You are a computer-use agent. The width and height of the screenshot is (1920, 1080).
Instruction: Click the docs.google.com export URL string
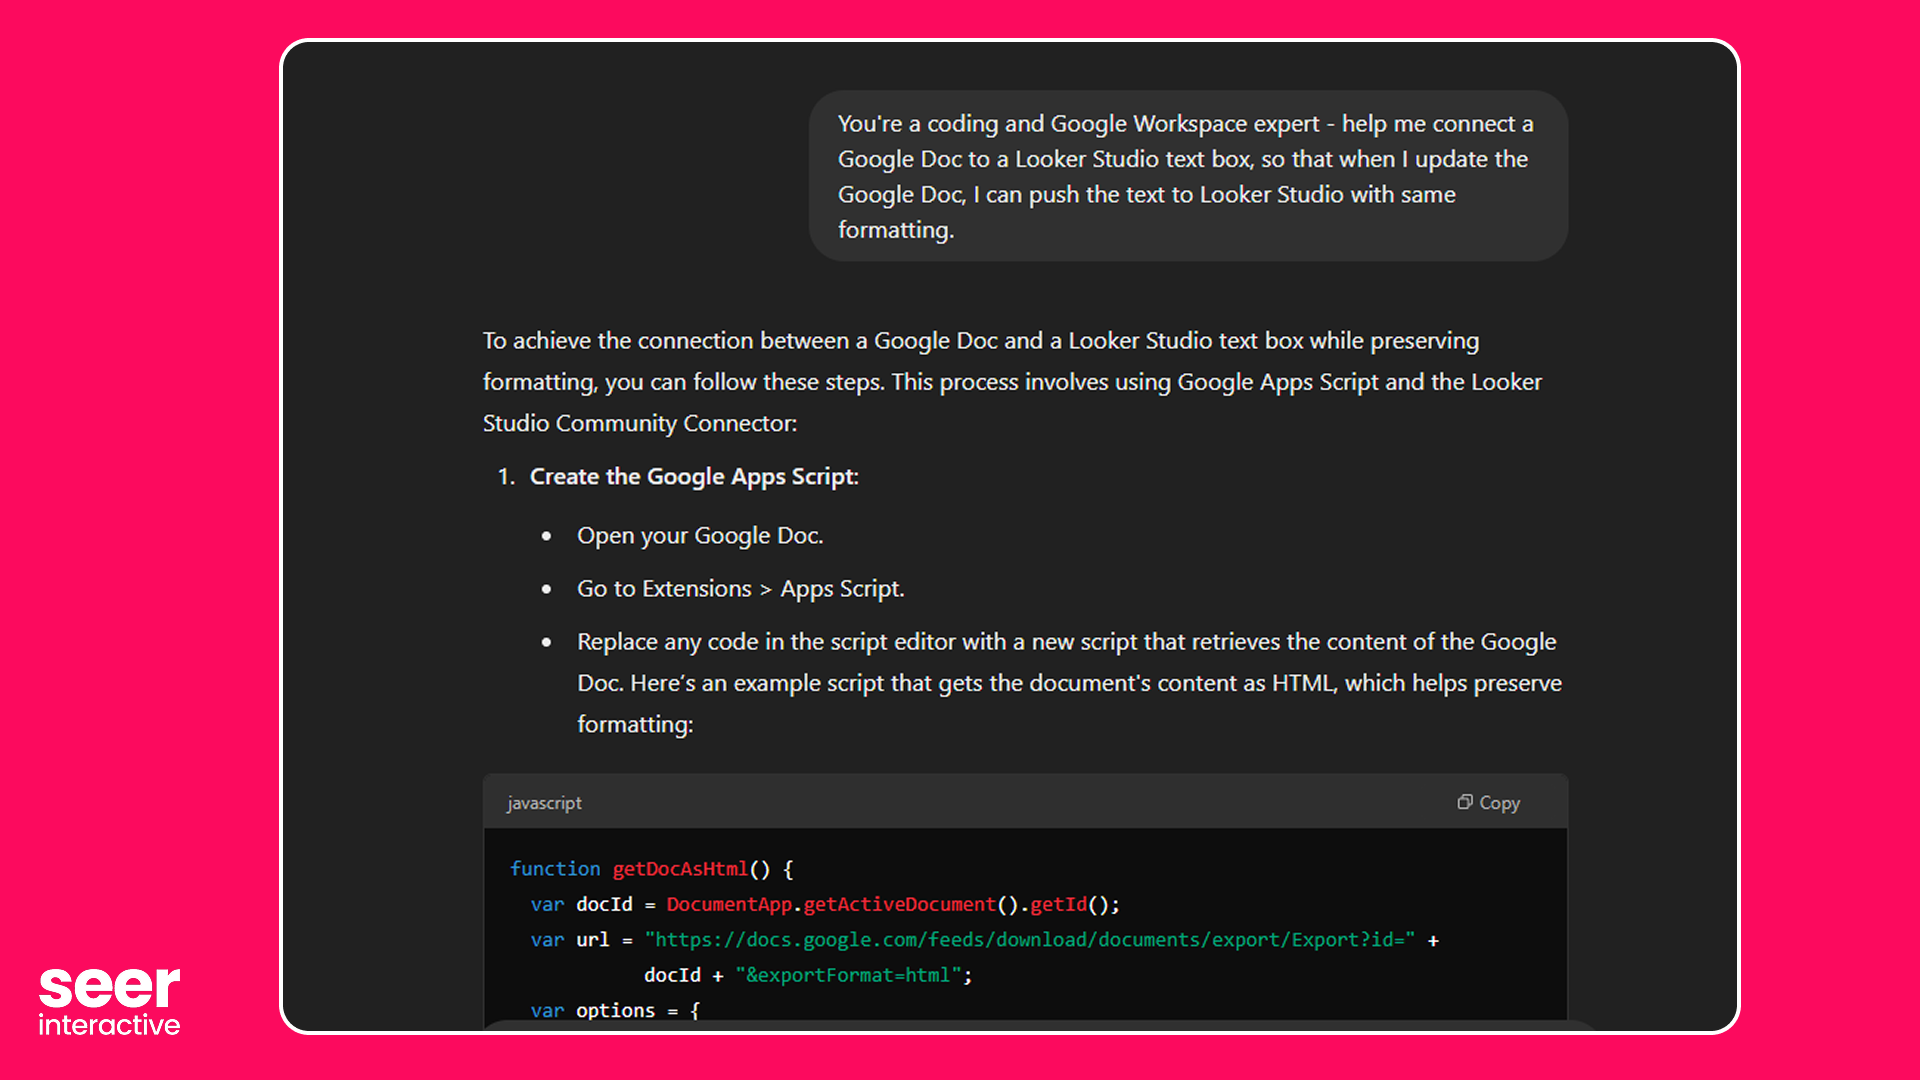[x=1029, y=940]
